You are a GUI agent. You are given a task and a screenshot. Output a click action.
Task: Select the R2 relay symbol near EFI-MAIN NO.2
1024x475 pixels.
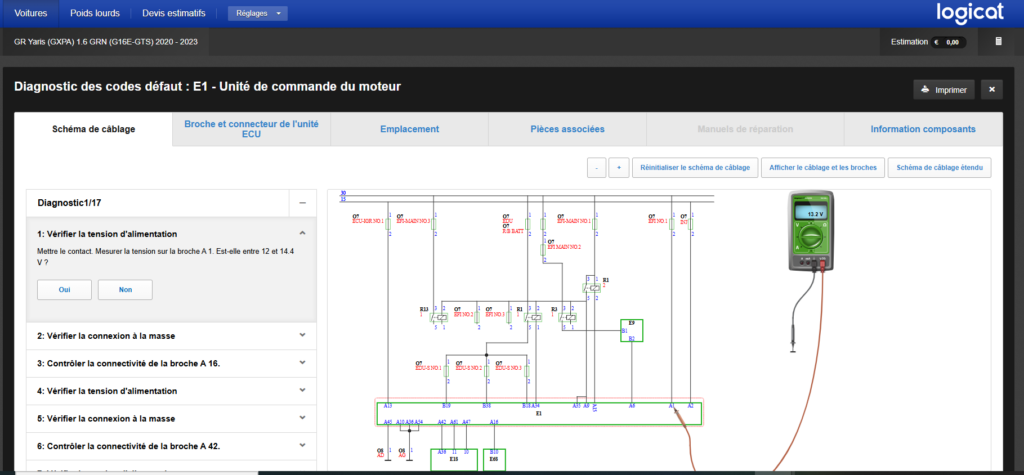click(x=591, y=287)
